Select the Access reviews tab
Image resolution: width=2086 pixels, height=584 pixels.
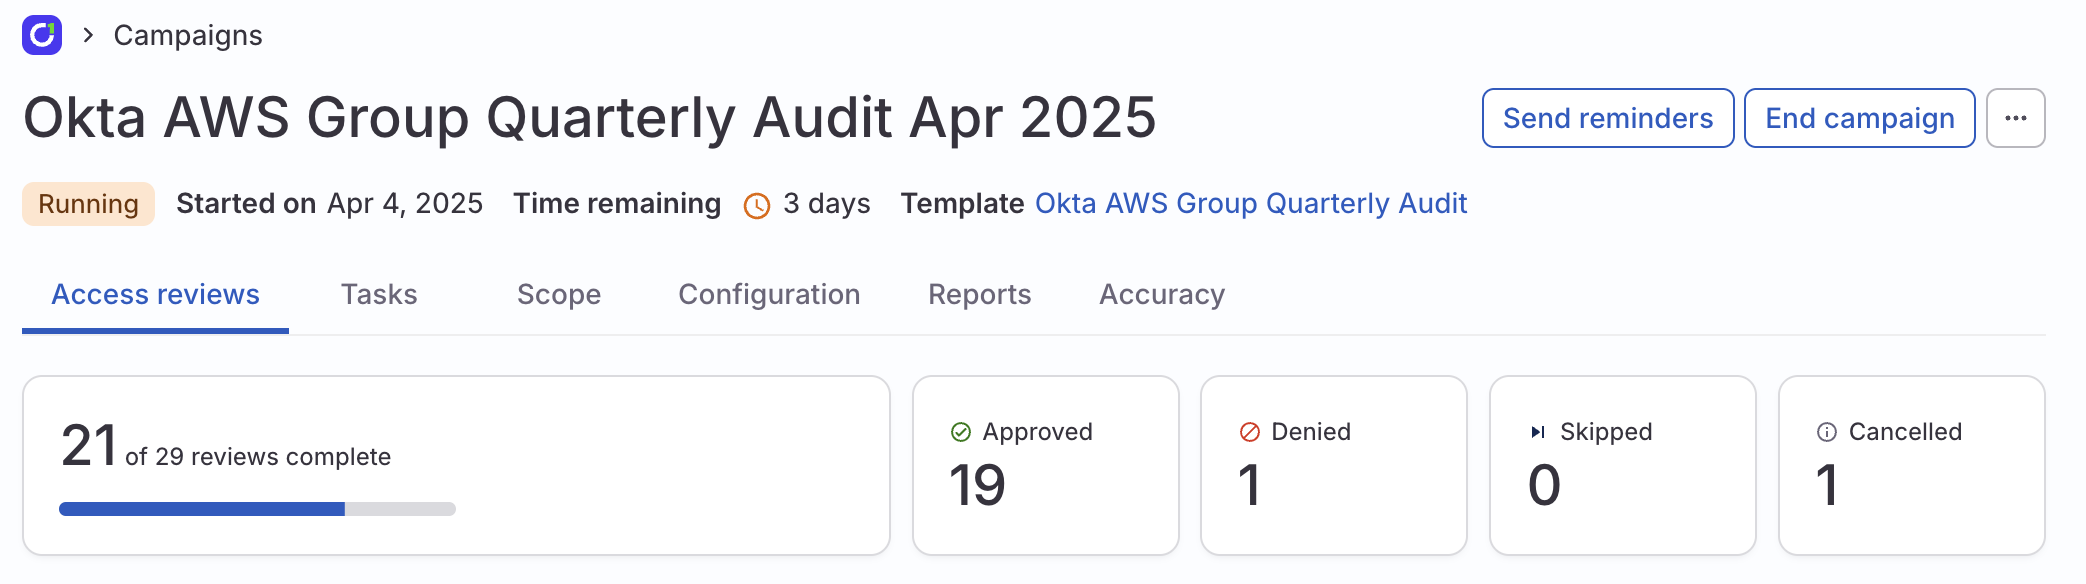156,294
